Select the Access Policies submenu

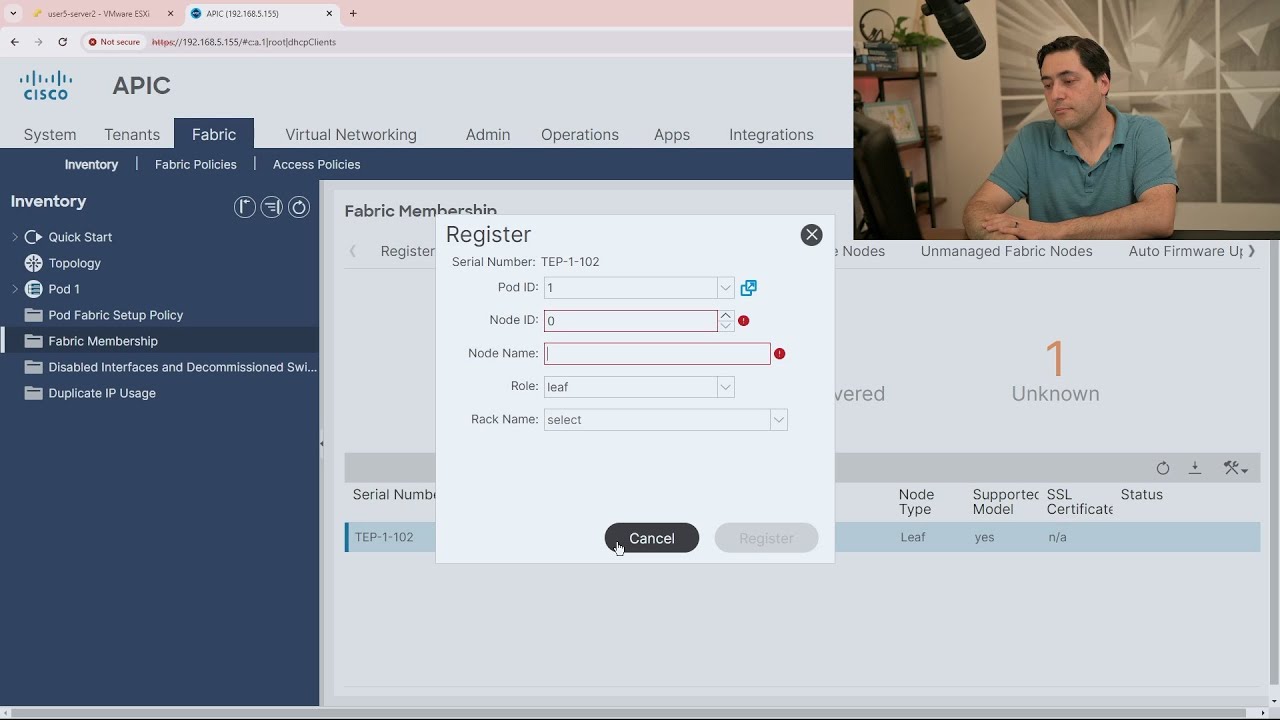click(317, 164)
